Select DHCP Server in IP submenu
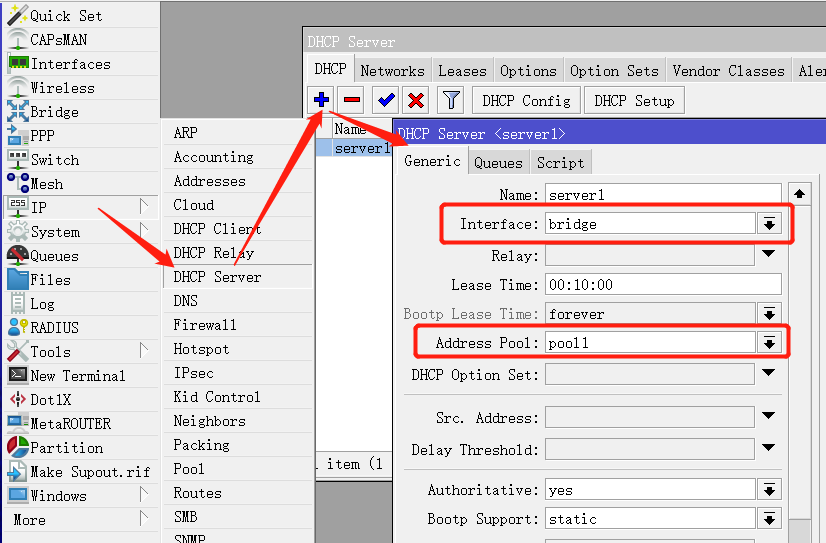 tap(217, 277)
